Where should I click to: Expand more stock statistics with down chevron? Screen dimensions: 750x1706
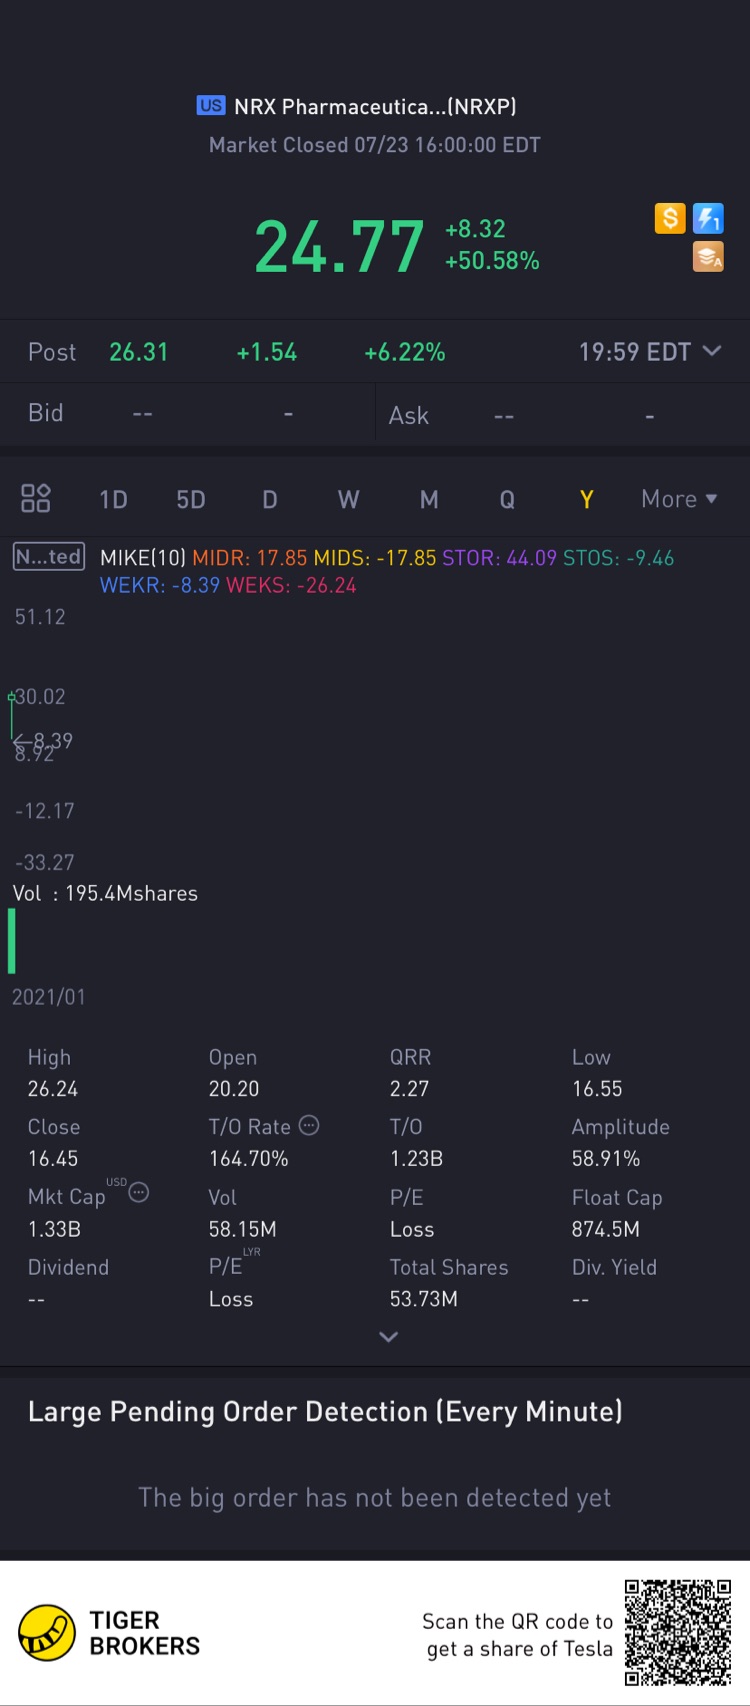tap(389, 1337)
